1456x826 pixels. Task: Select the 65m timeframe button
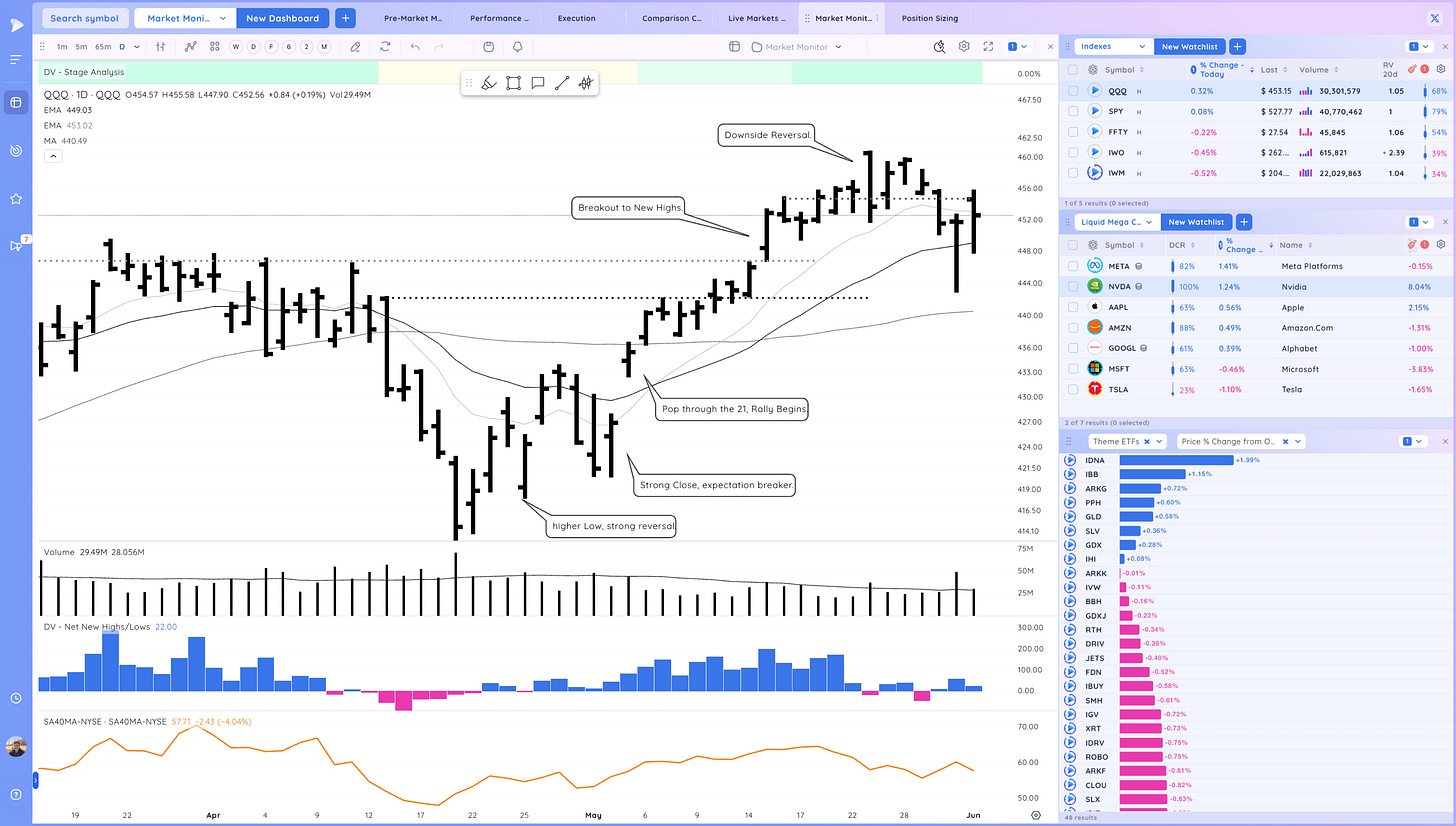click(x=103, y=46)
